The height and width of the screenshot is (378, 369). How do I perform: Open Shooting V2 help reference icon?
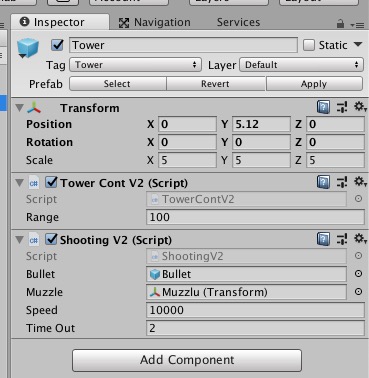[x=323, y=239]
